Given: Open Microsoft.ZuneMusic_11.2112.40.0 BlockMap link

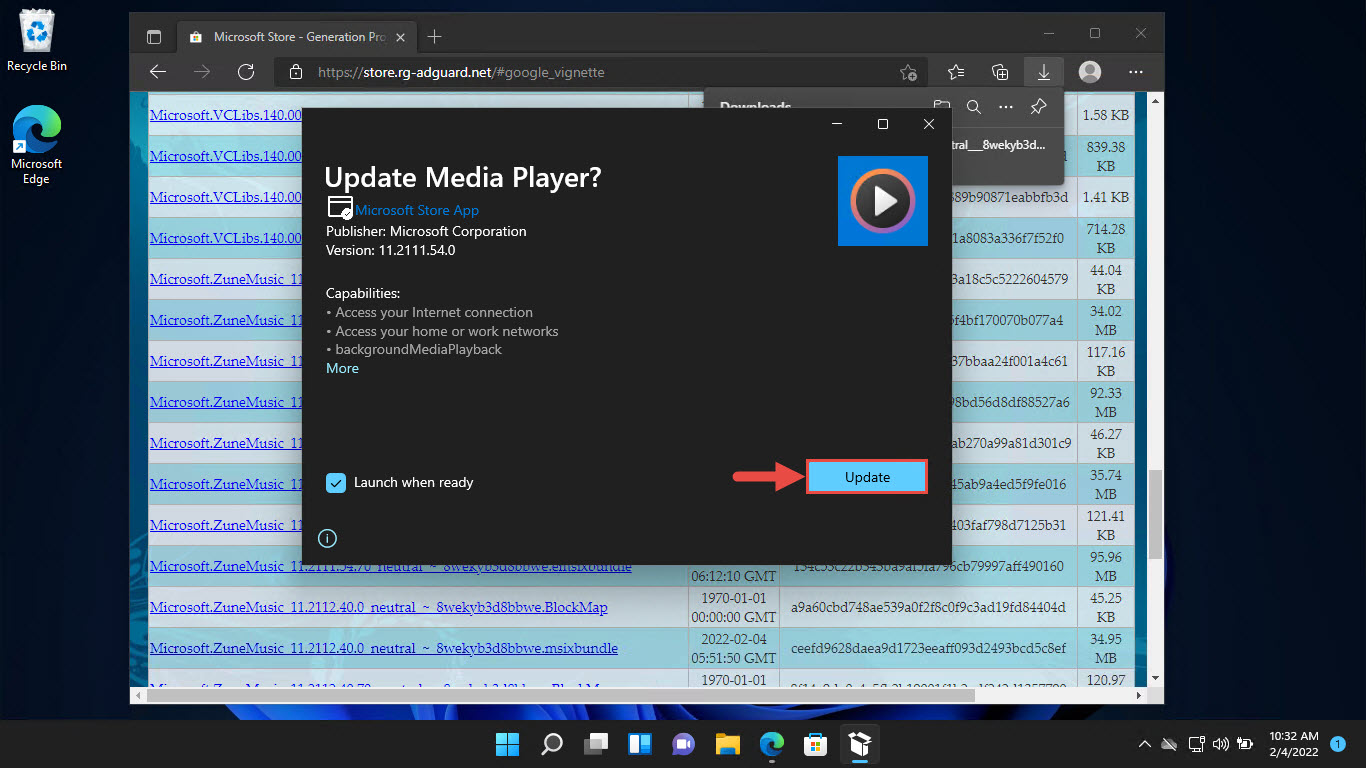Looking at the screenshot, I should click(x=379, y=607).
